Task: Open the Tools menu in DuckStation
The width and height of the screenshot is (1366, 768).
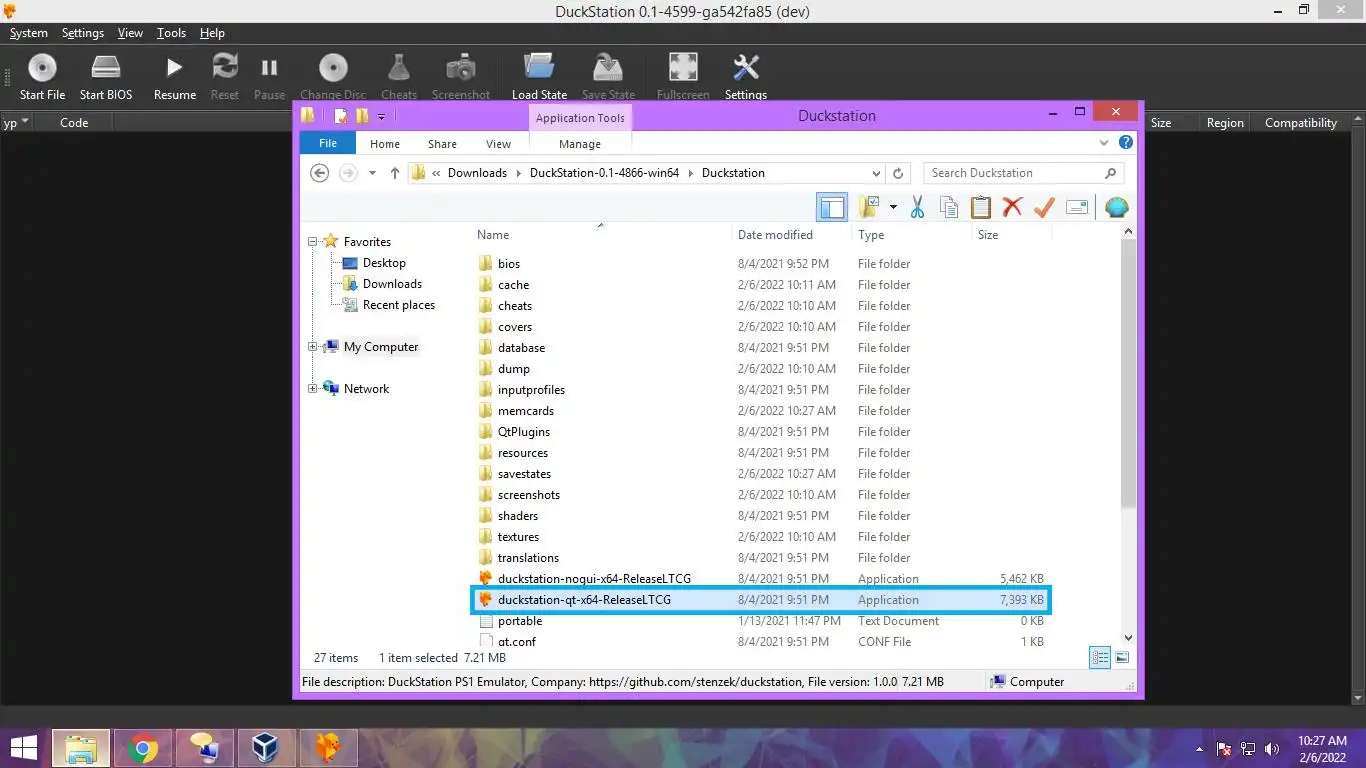Action: pyautogui.click(x=171, y=33)
